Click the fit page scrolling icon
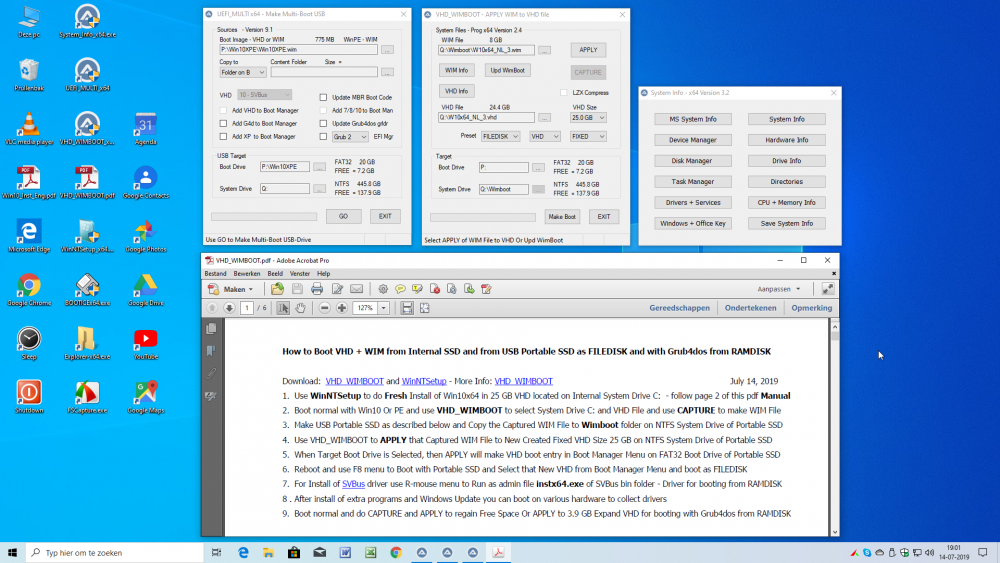Viewport: 1000px width, 563px height. (407, 308)
